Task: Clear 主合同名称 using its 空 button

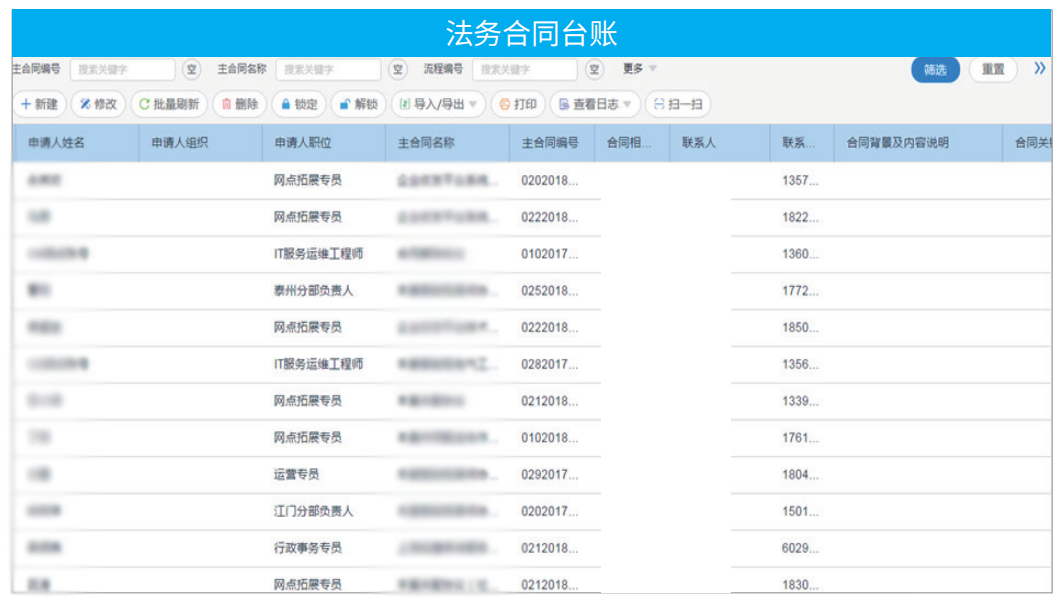Action: tap(398, 69)
